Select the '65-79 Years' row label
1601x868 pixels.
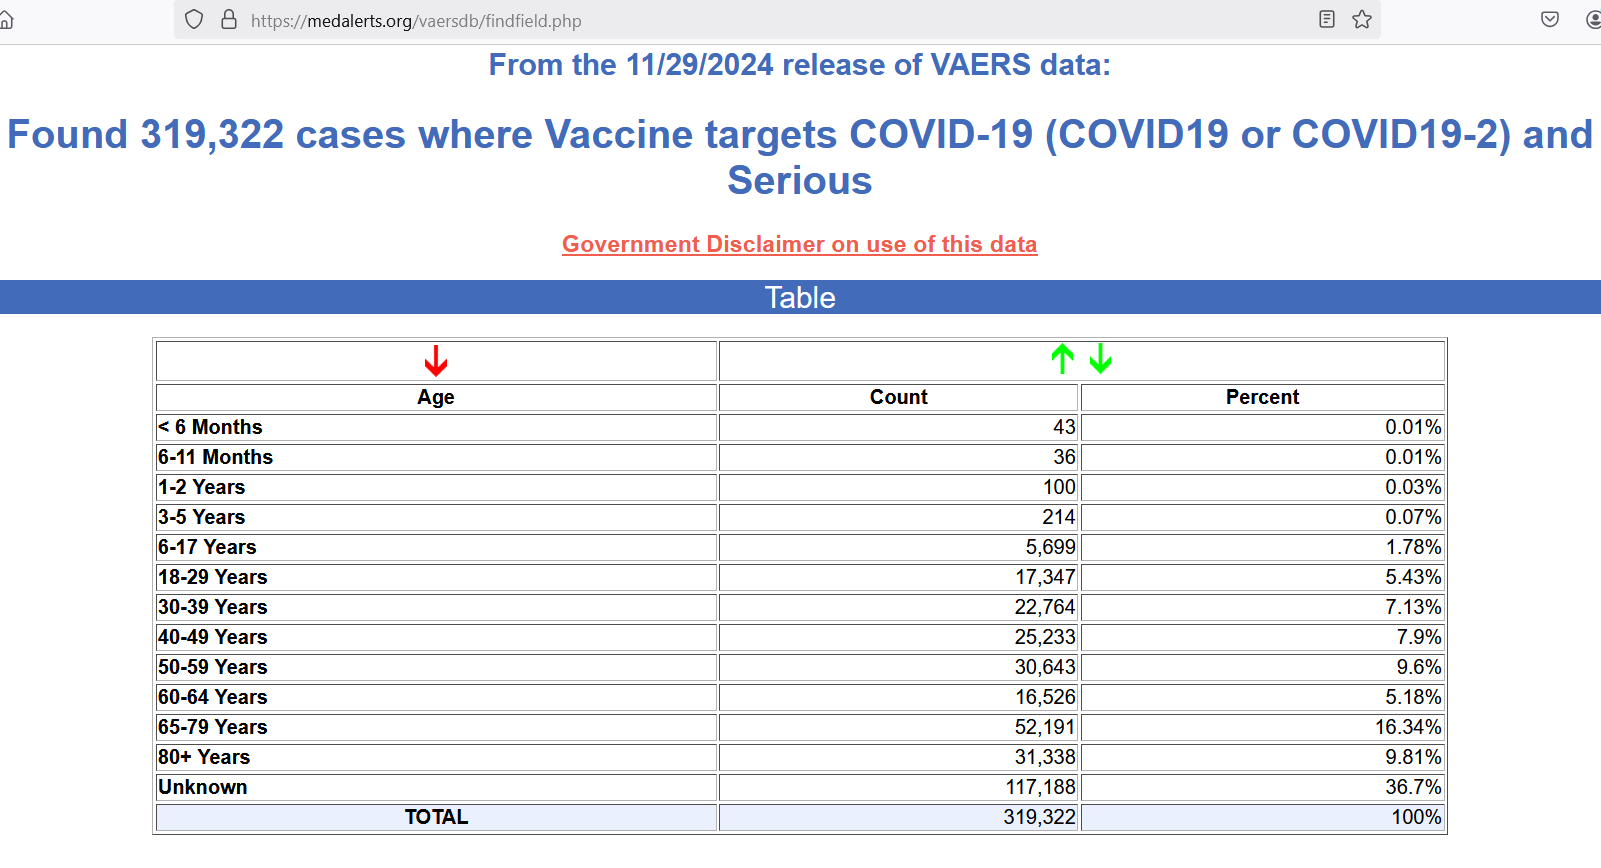212,727
